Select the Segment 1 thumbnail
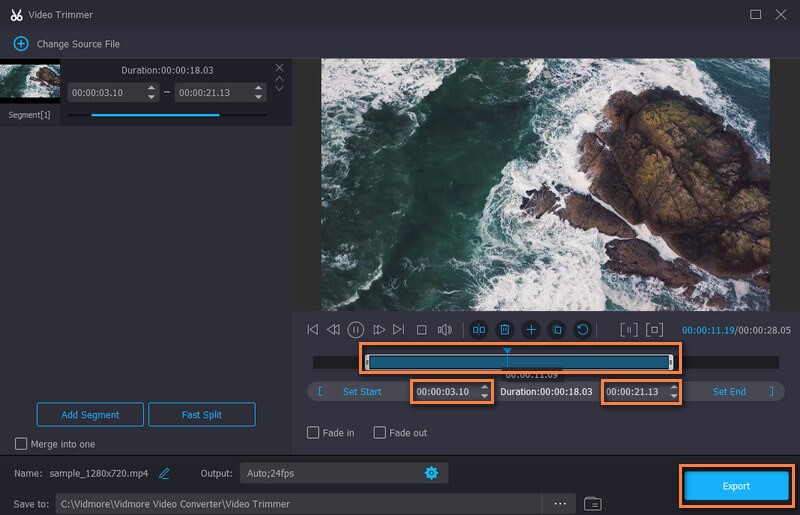 (30, 83)
